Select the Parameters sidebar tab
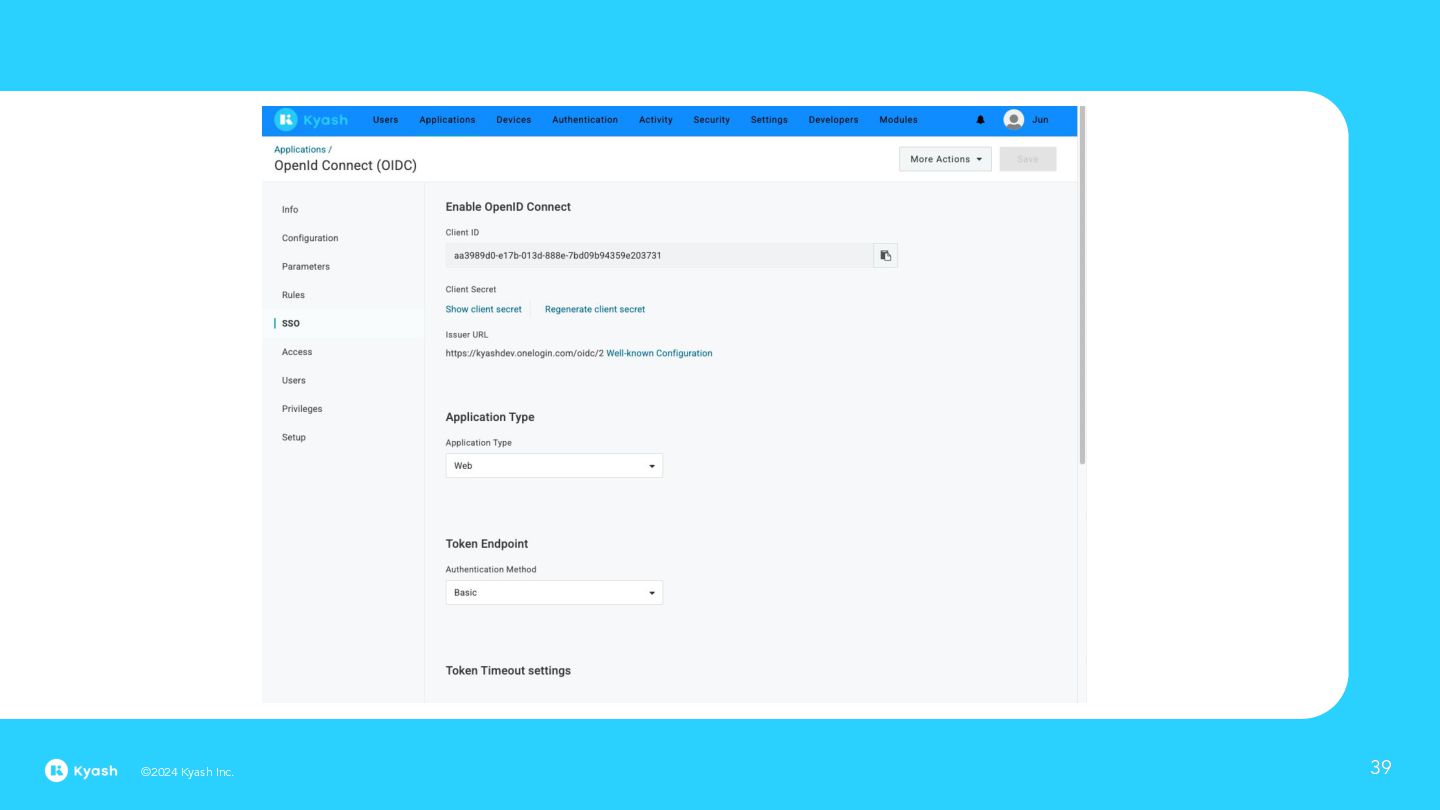Image resolution: width=1440 pixels, height=810 pixels. (x=306, y=267)
